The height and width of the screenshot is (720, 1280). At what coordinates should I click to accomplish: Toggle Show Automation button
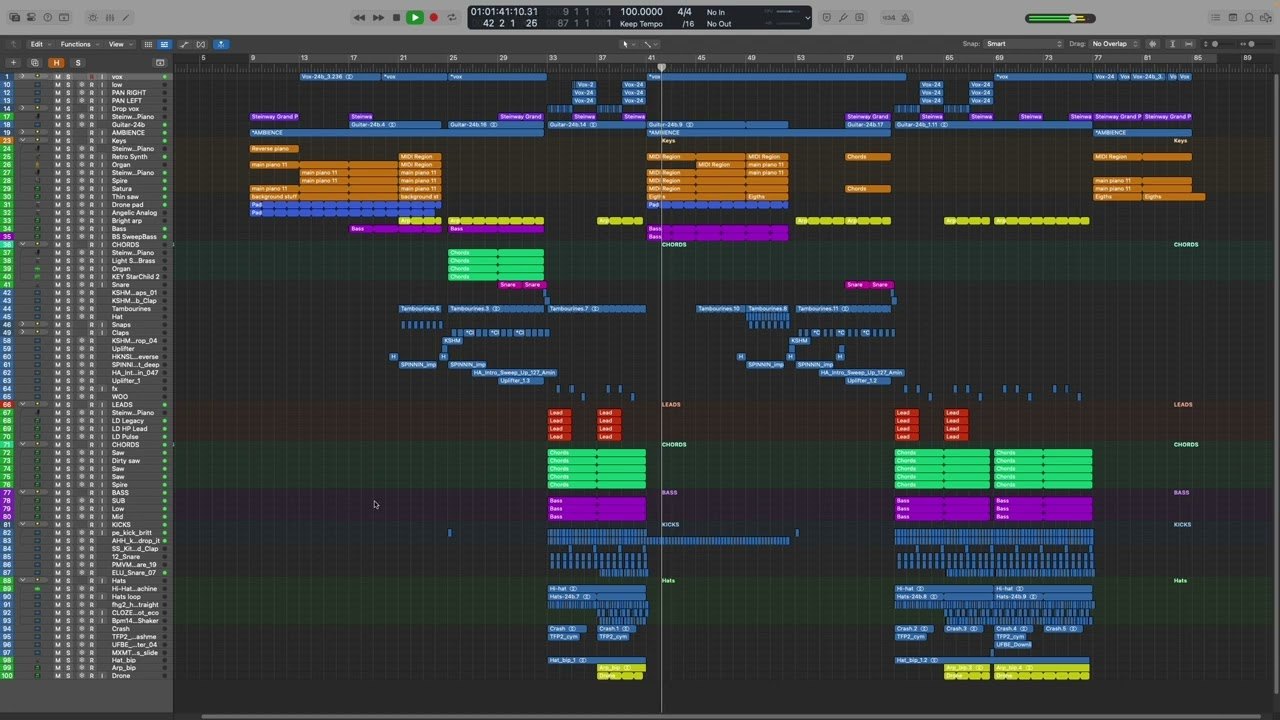[185, 44]
